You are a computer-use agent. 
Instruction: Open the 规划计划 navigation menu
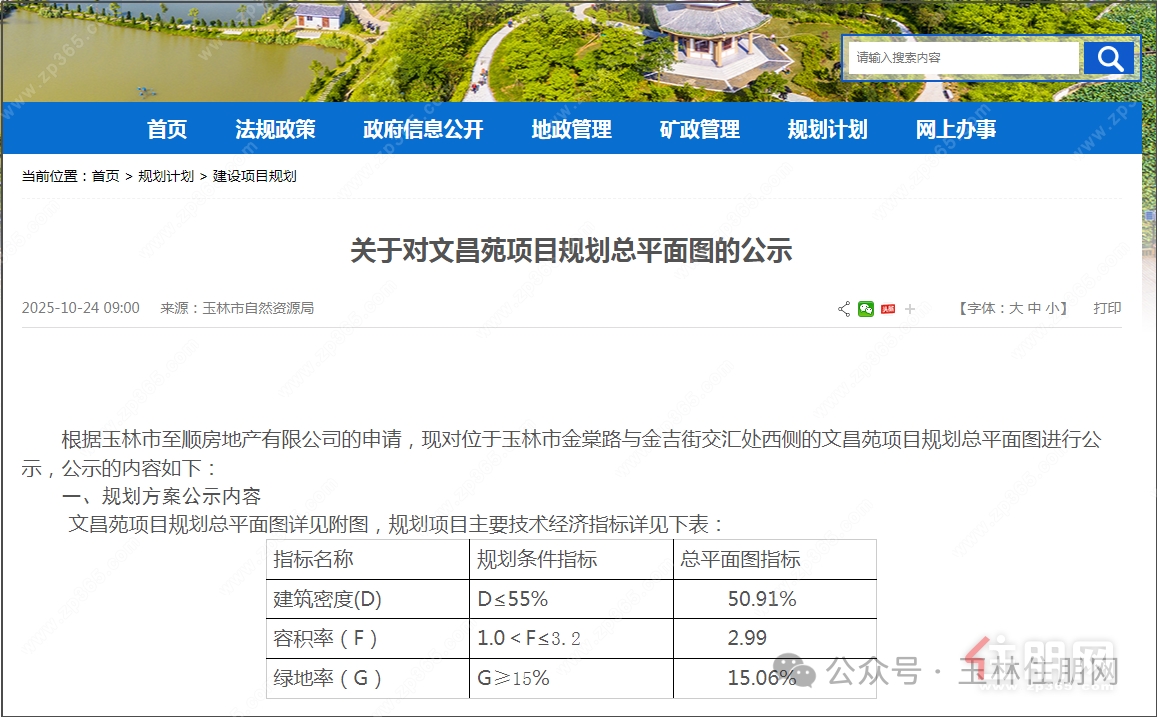[827, 128]
